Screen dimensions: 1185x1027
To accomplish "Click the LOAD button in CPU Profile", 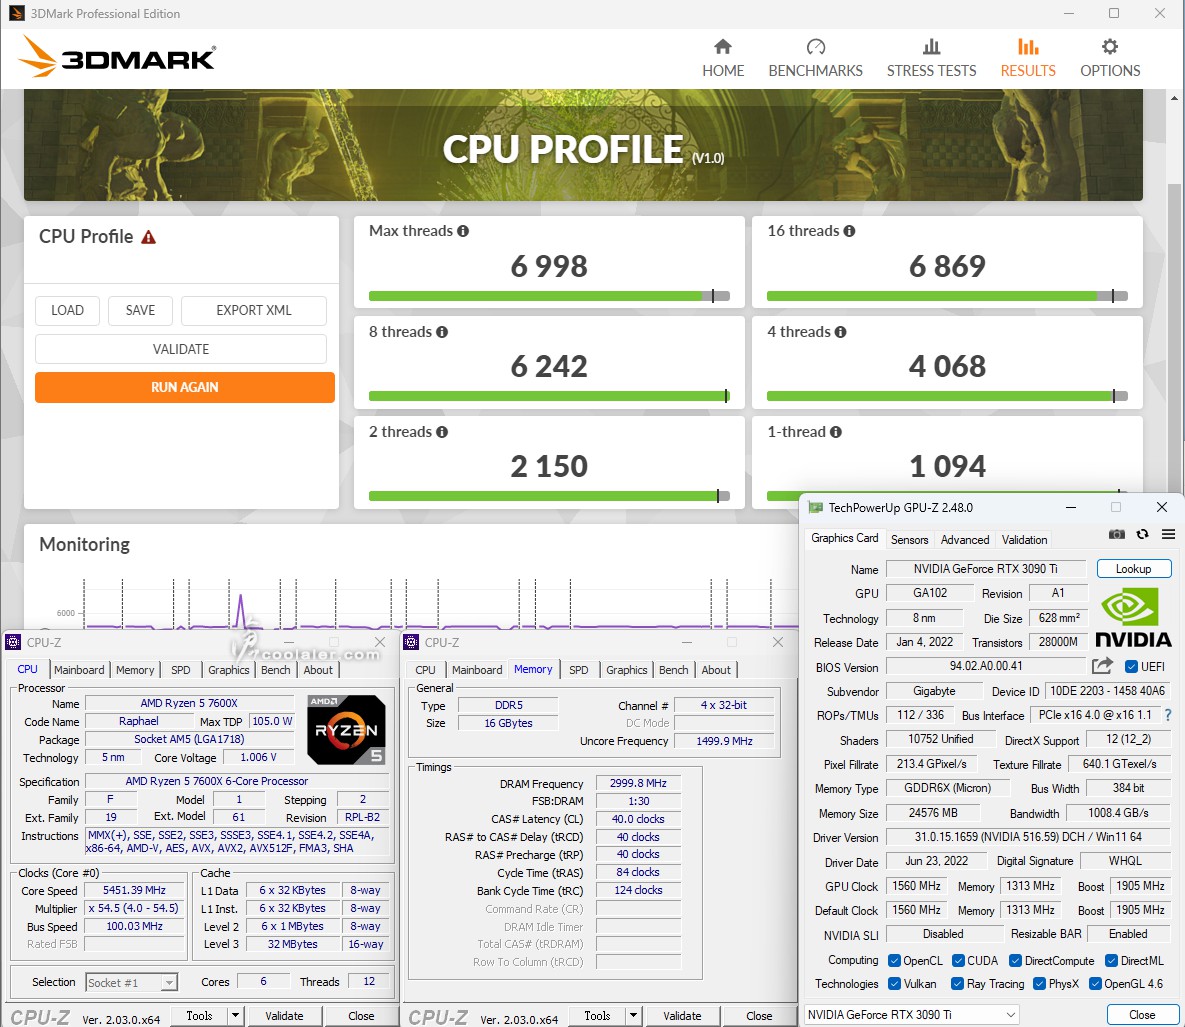I will pyautogui.click(x=67, y=310).
